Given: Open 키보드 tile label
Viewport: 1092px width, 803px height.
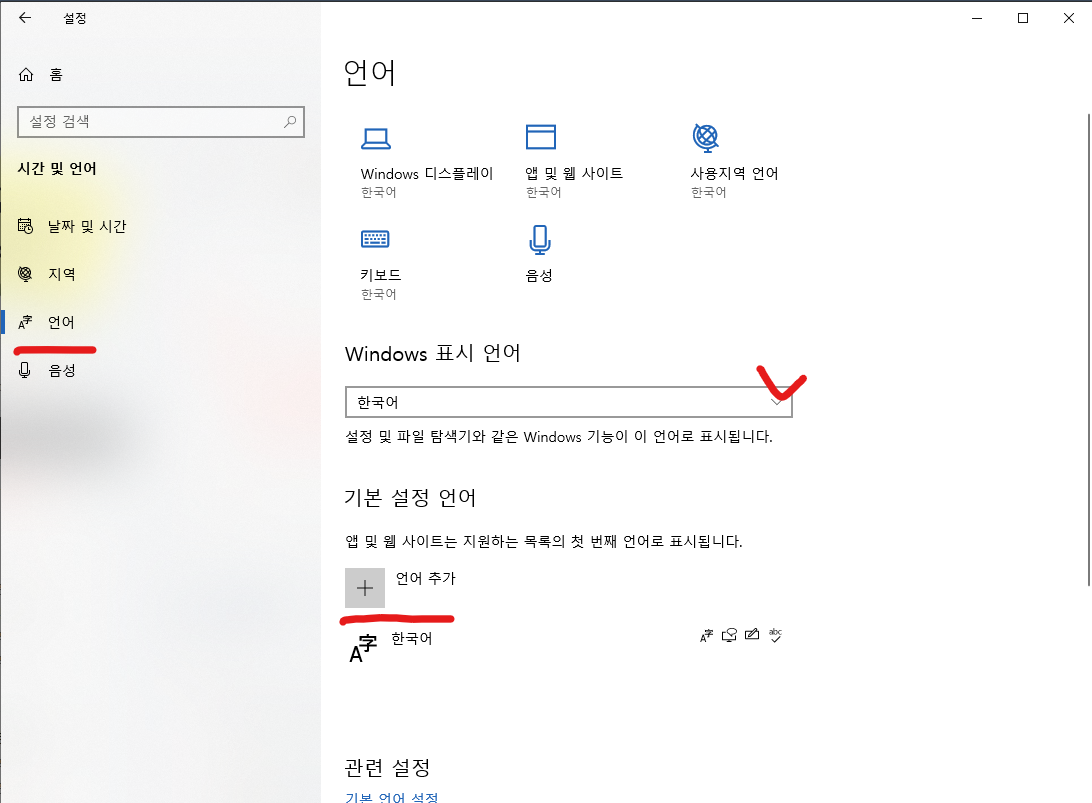Looking at the screenshot, I should pyautogui.click(x=381, y=275).
